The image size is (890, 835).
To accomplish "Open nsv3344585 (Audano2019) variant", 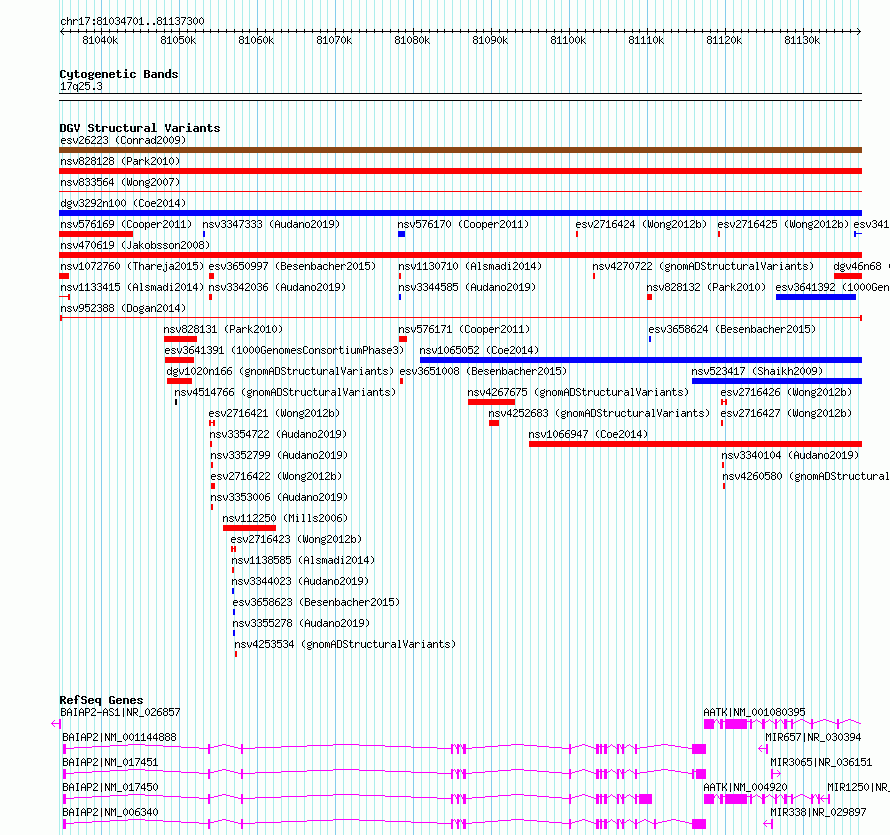I will pyautogui.click(x=467, y=287).
